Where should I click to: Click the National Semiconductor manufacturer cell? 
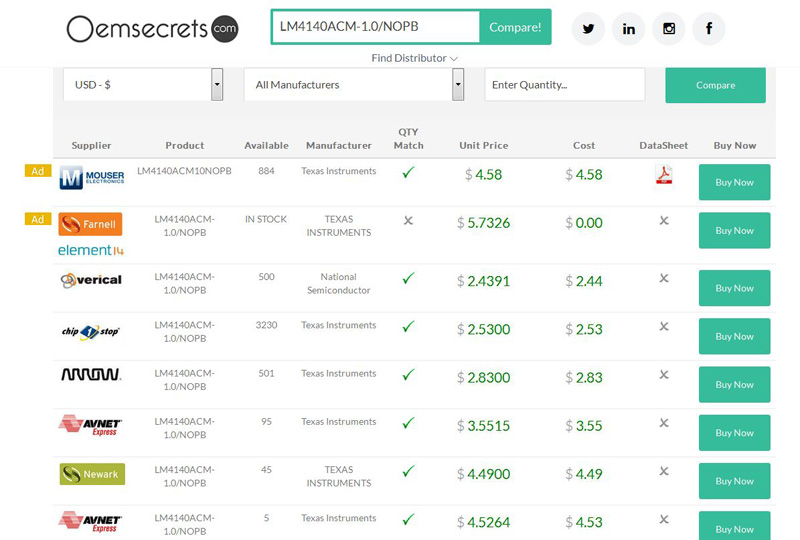point(339,283)
